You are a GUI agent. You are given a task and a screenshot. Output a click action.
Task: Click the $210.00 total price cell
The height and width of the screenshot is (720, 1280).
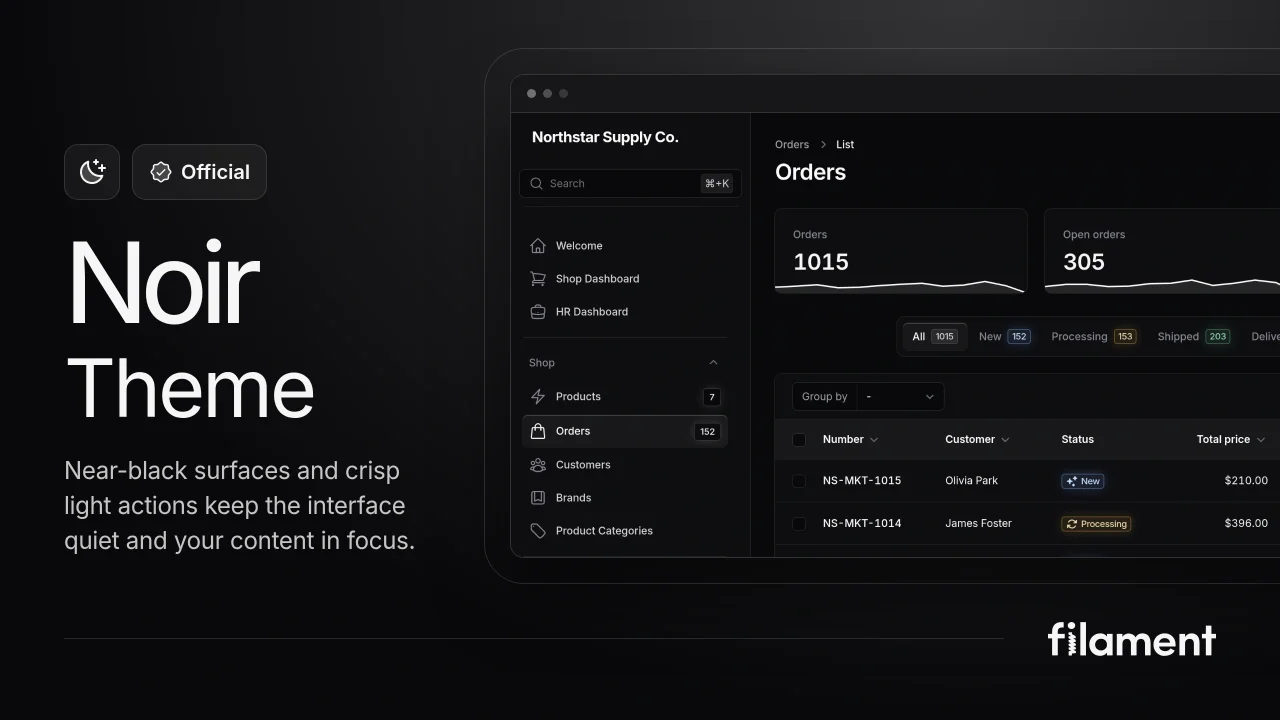coord(1246,481)
